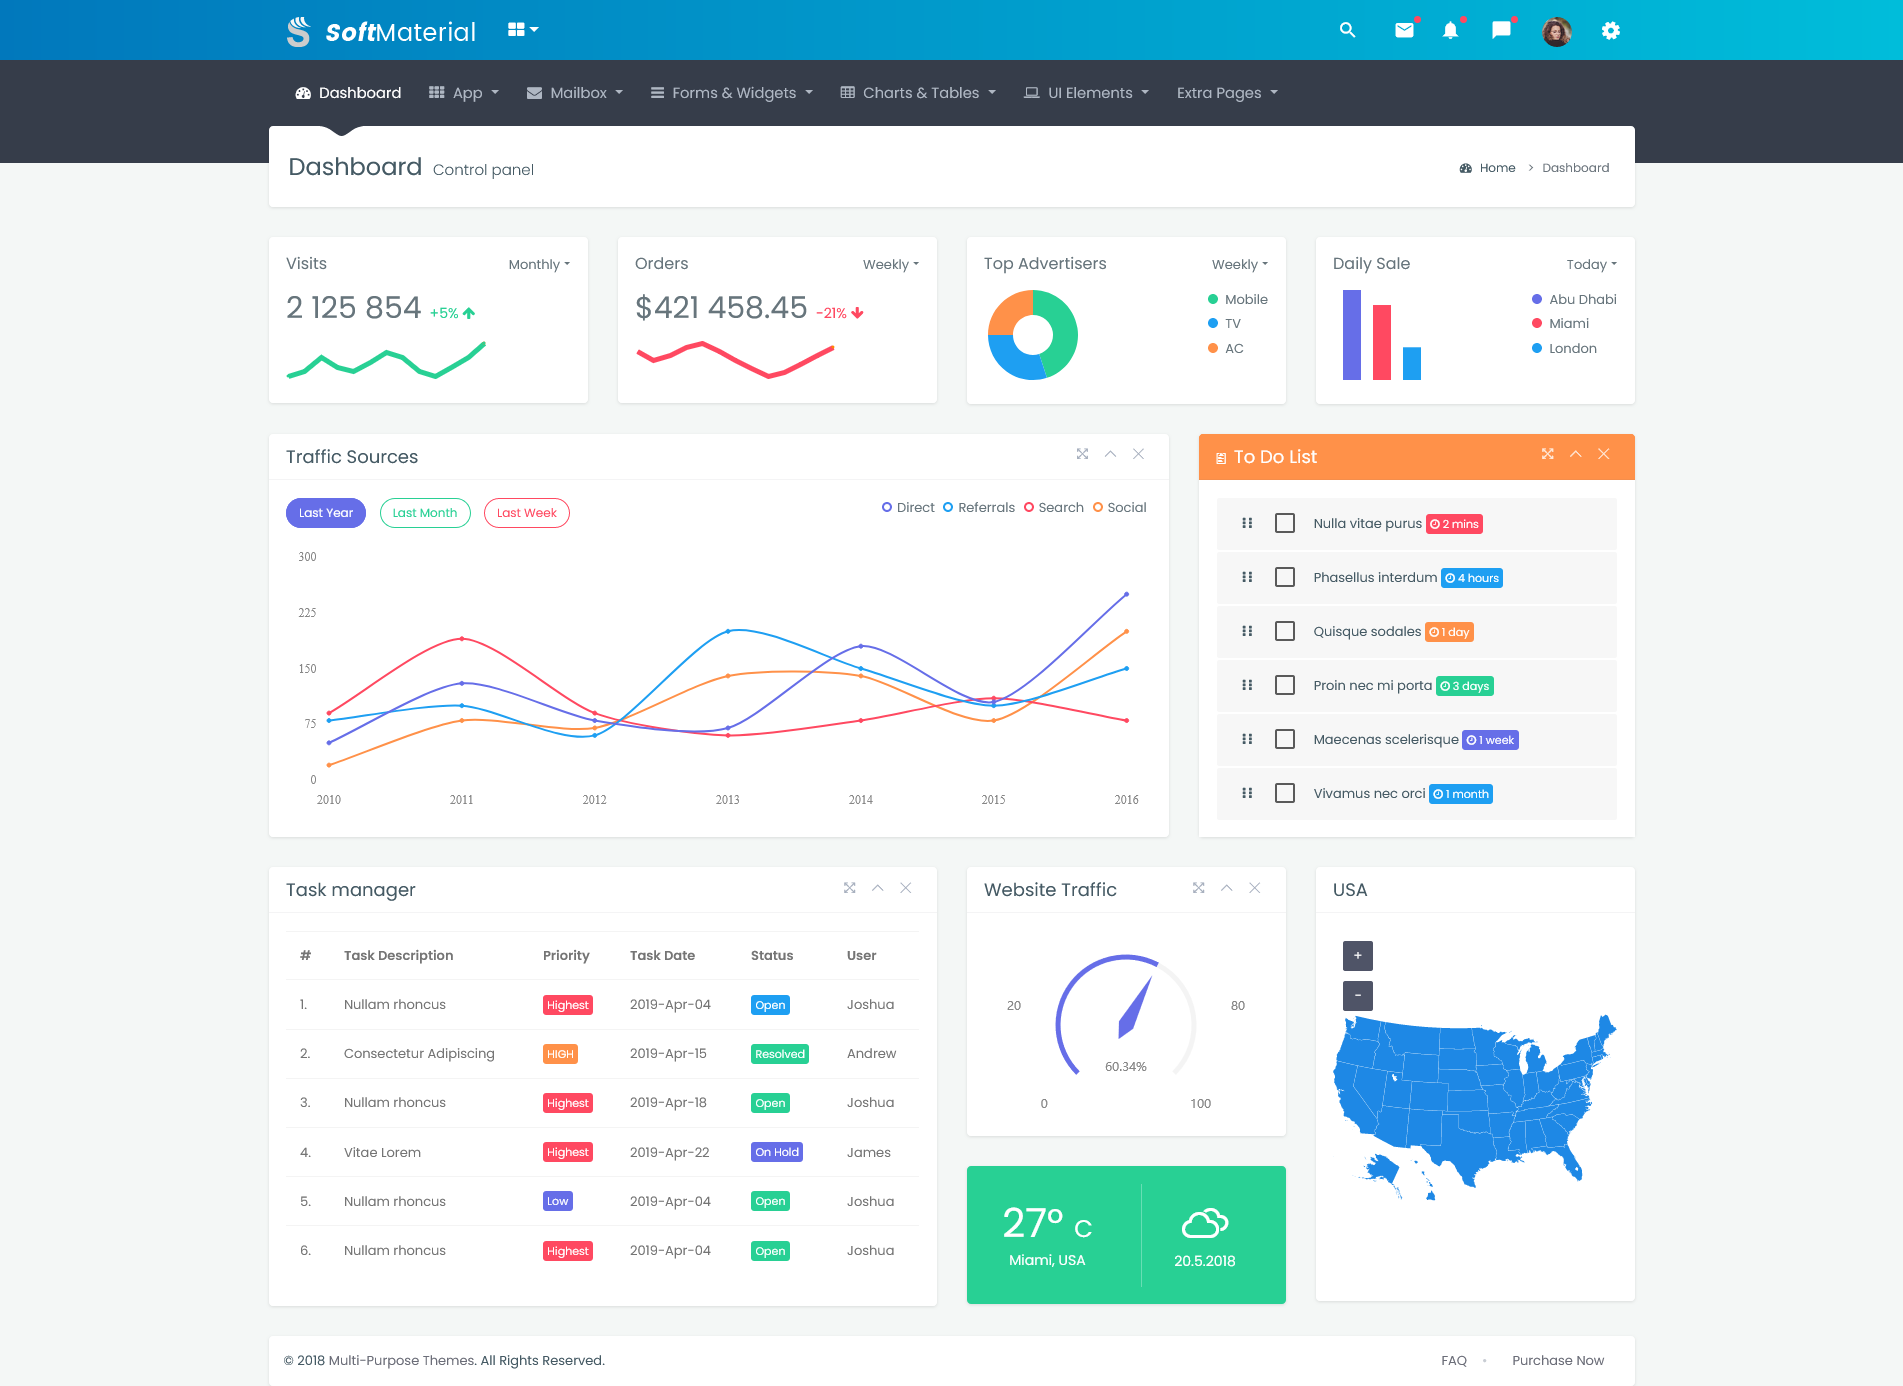Collapse the To Do List panel

point(1575,454)
